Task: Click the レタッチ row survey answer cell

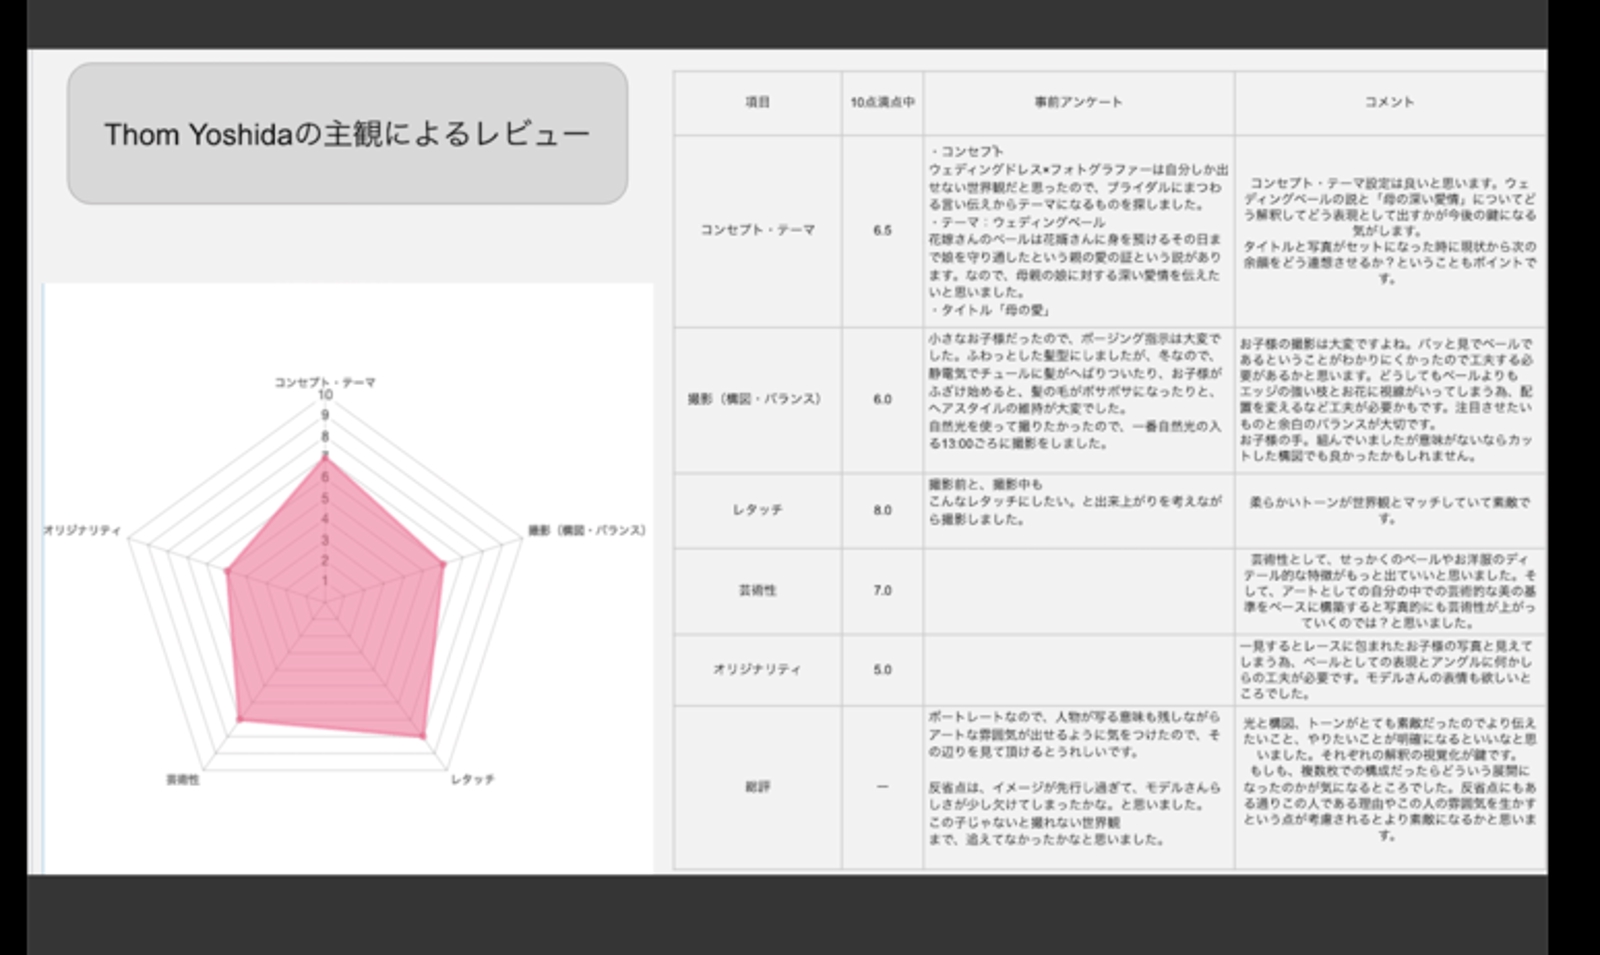Action: [x=1078, y=510]
